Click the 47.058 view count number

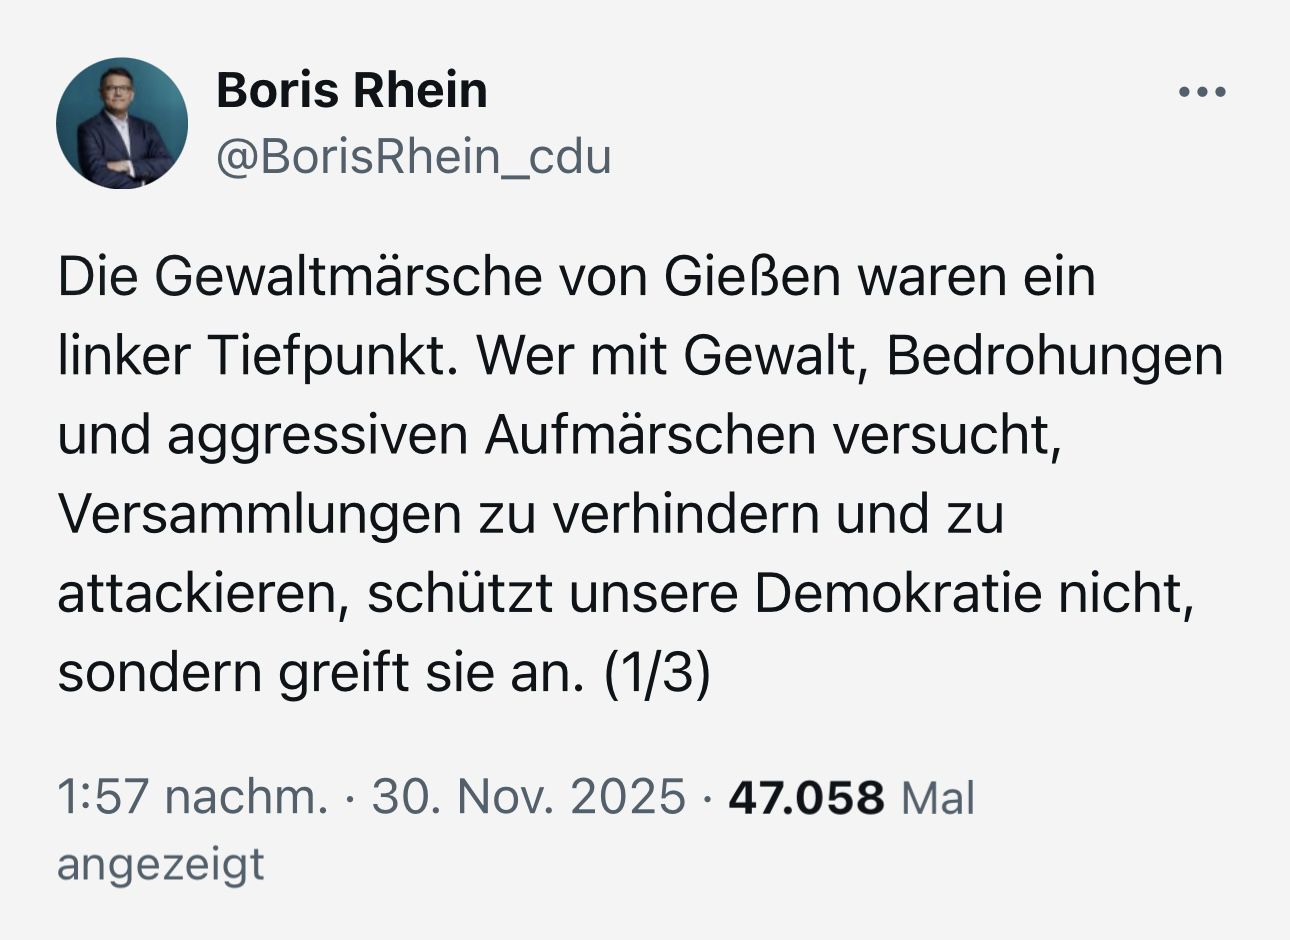(x=806, y=797)
